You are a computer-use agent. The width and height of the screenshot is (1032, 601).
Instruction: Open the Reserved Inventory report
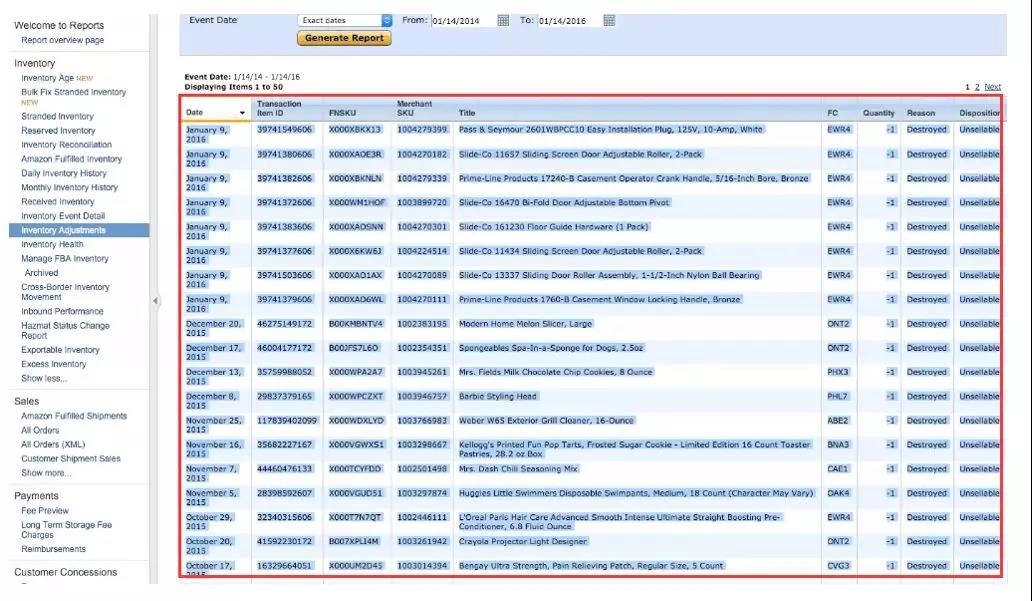[58, 131]
